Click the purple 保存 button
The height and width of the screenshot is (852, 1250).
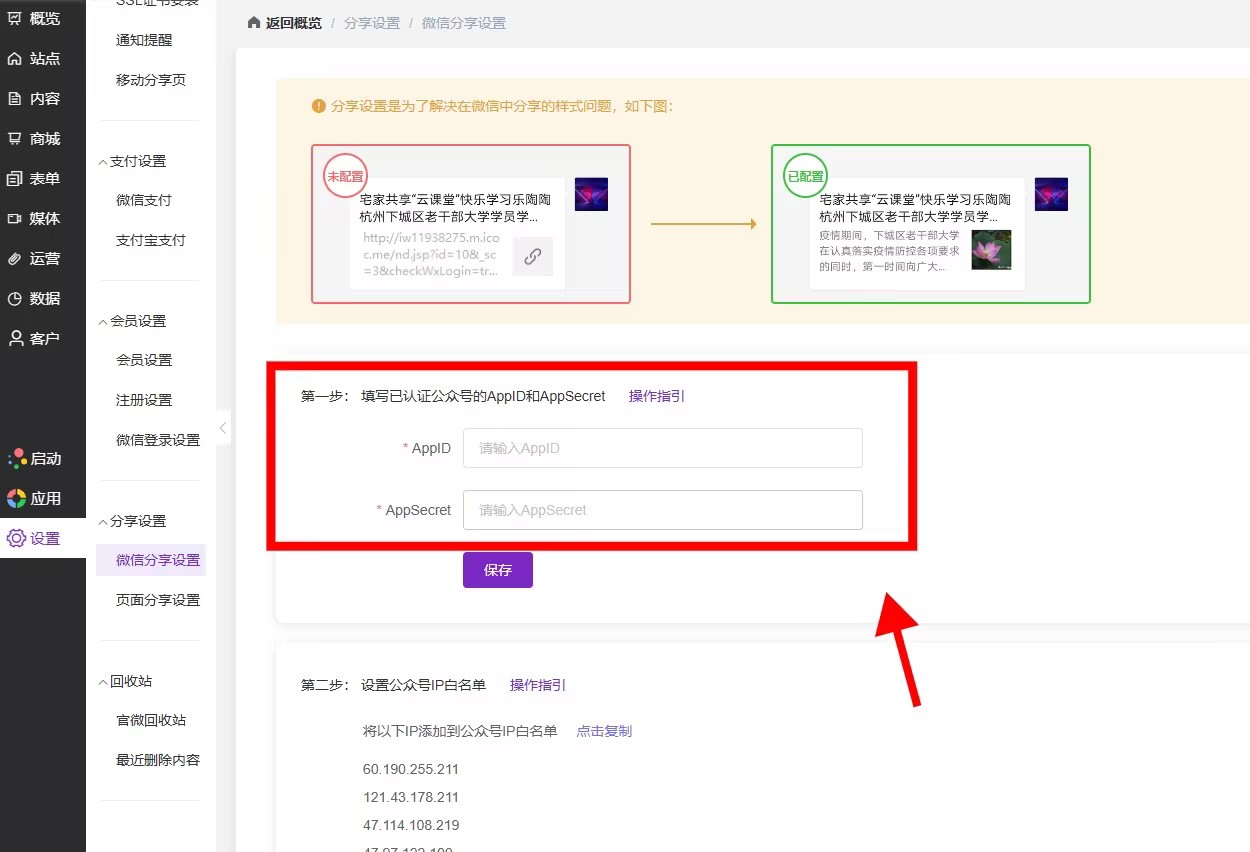point(497,570)
